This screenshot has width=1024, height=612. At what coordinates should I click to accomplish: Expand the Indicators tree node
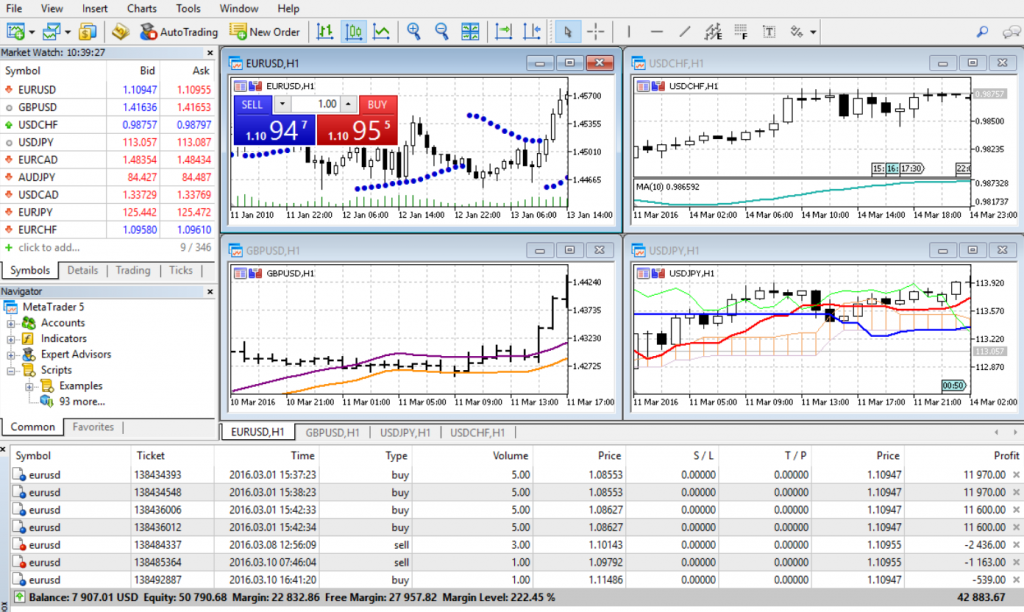(11, 339)
